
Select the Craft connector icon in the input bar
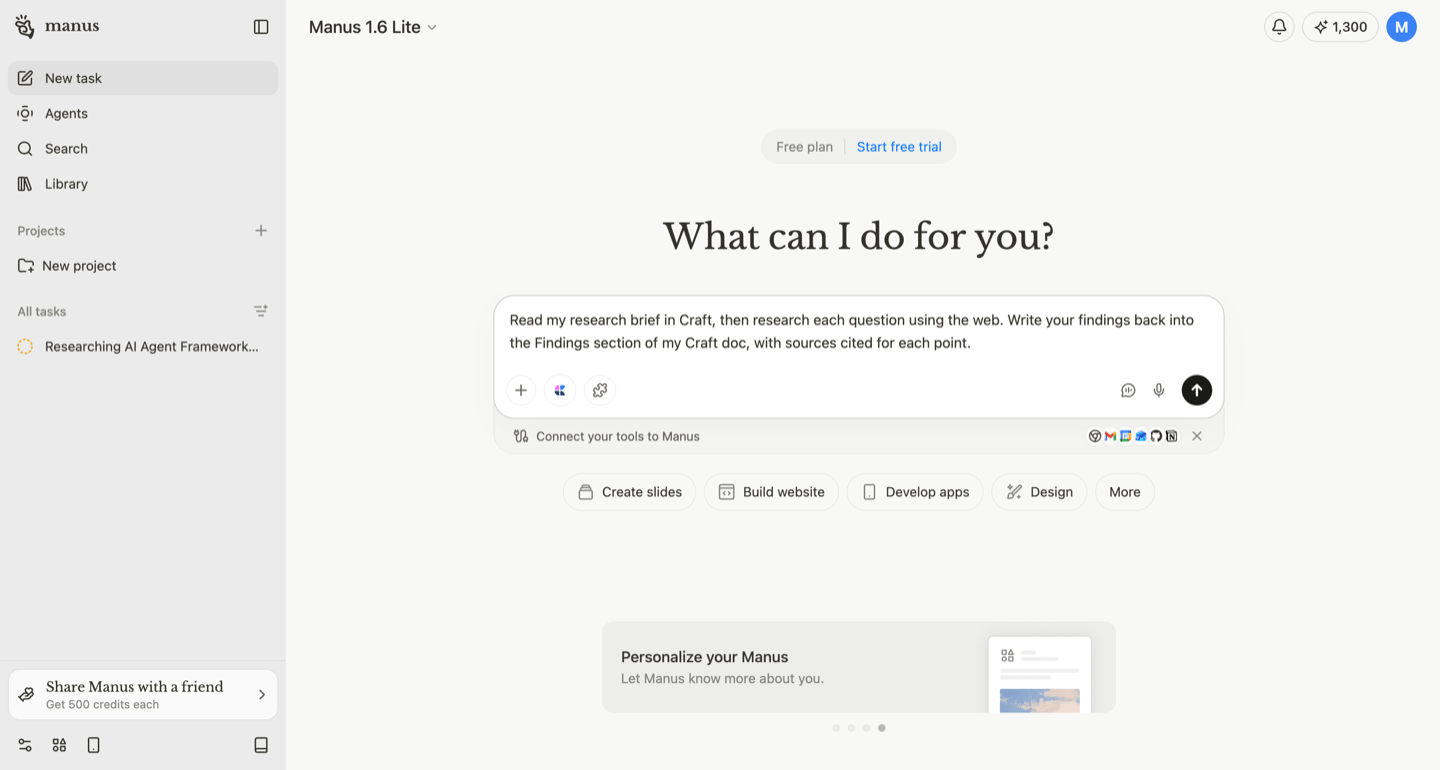pyautogui.click(x=560, y=390)
